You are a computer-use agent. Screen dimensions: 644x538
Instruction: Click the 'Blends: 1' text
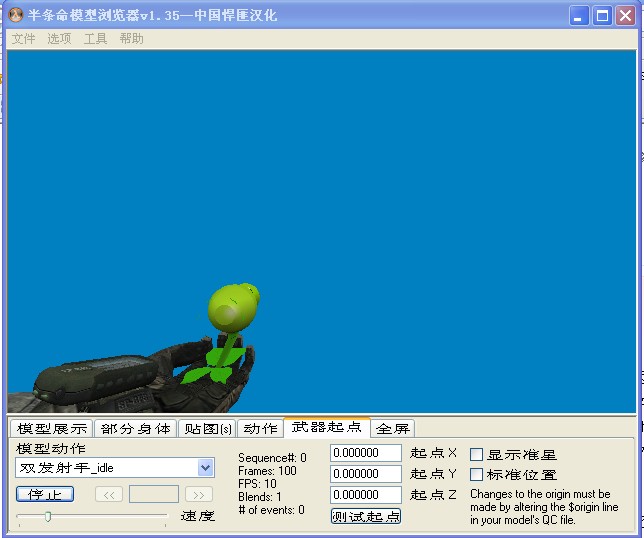pos(260,497)
